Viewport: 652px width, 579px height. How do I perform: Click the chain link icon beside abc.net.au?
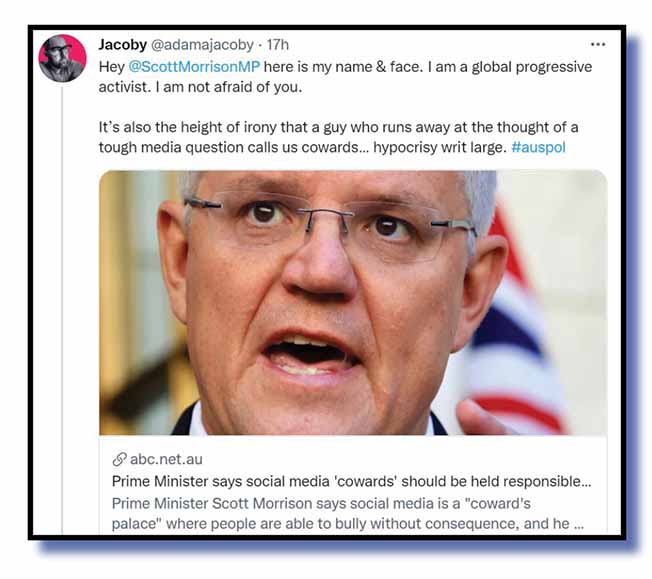pos(119,459)
